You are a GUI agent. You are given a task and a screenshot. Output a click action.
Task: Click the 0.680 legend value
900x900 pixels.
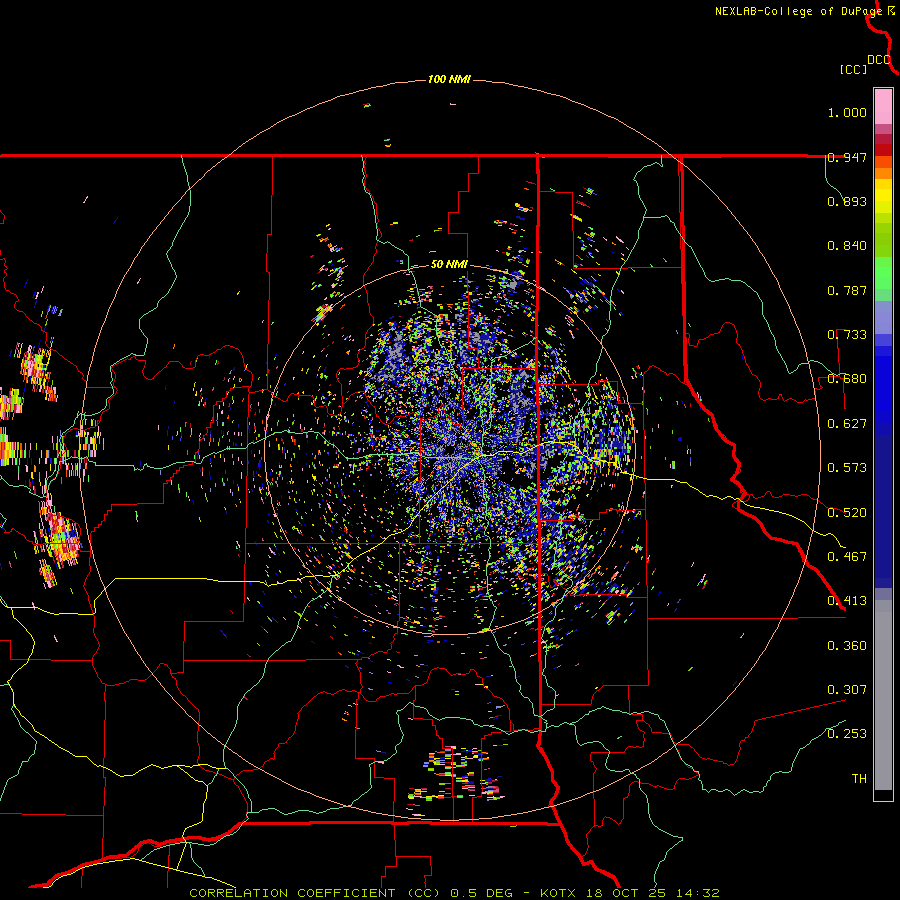point(847,379)
